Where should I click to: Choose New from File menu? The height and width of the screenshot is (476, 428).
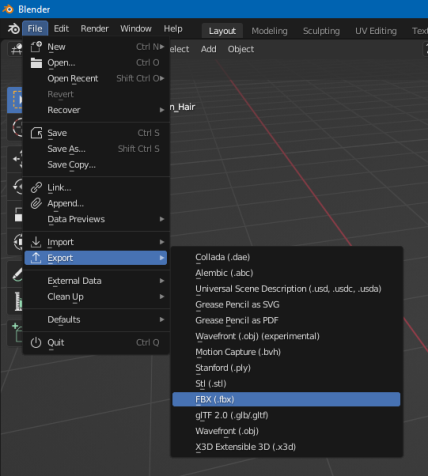pos(96,47)
